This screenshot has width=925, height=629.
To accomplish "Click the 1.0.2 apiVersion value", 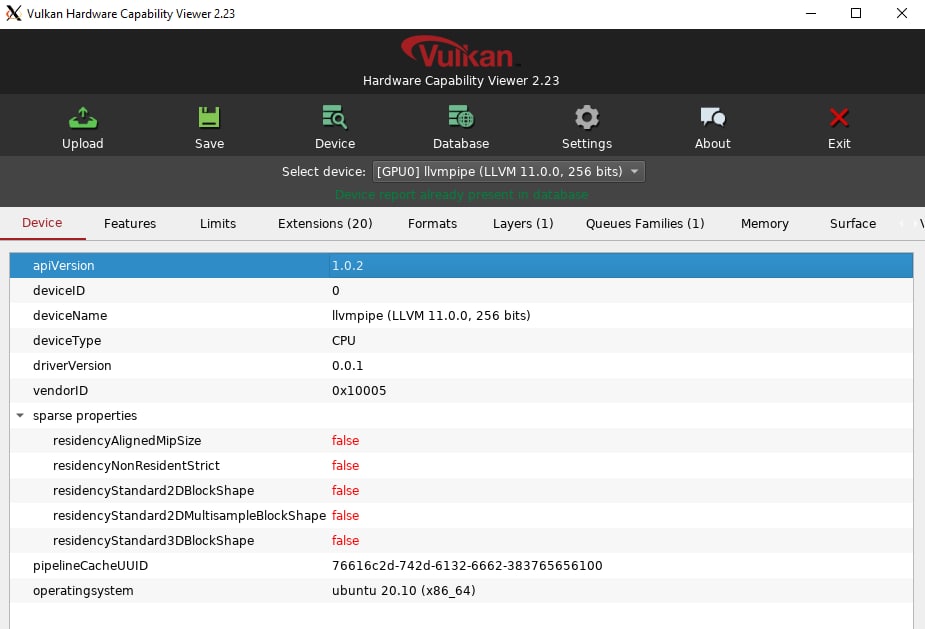I will (347, 266).
